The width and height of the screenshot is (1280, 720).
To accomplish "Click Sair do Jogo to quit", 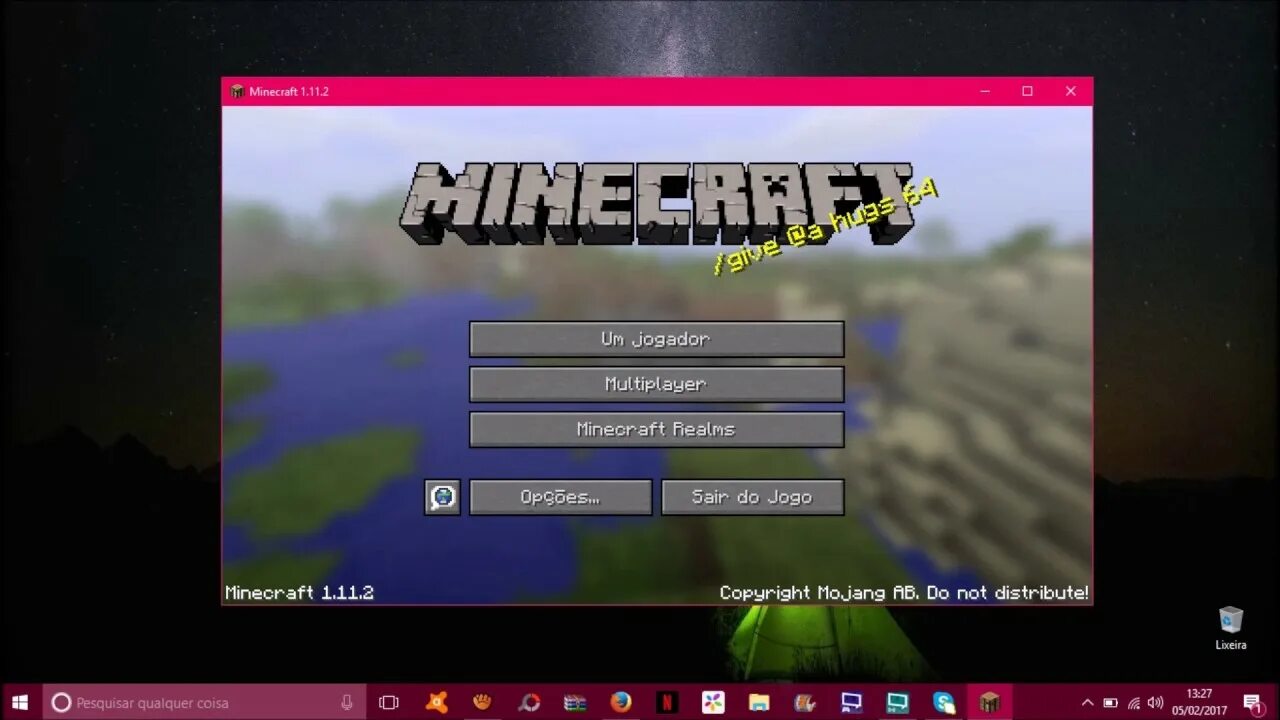I will pyautogui.click(x=752, y=497).
